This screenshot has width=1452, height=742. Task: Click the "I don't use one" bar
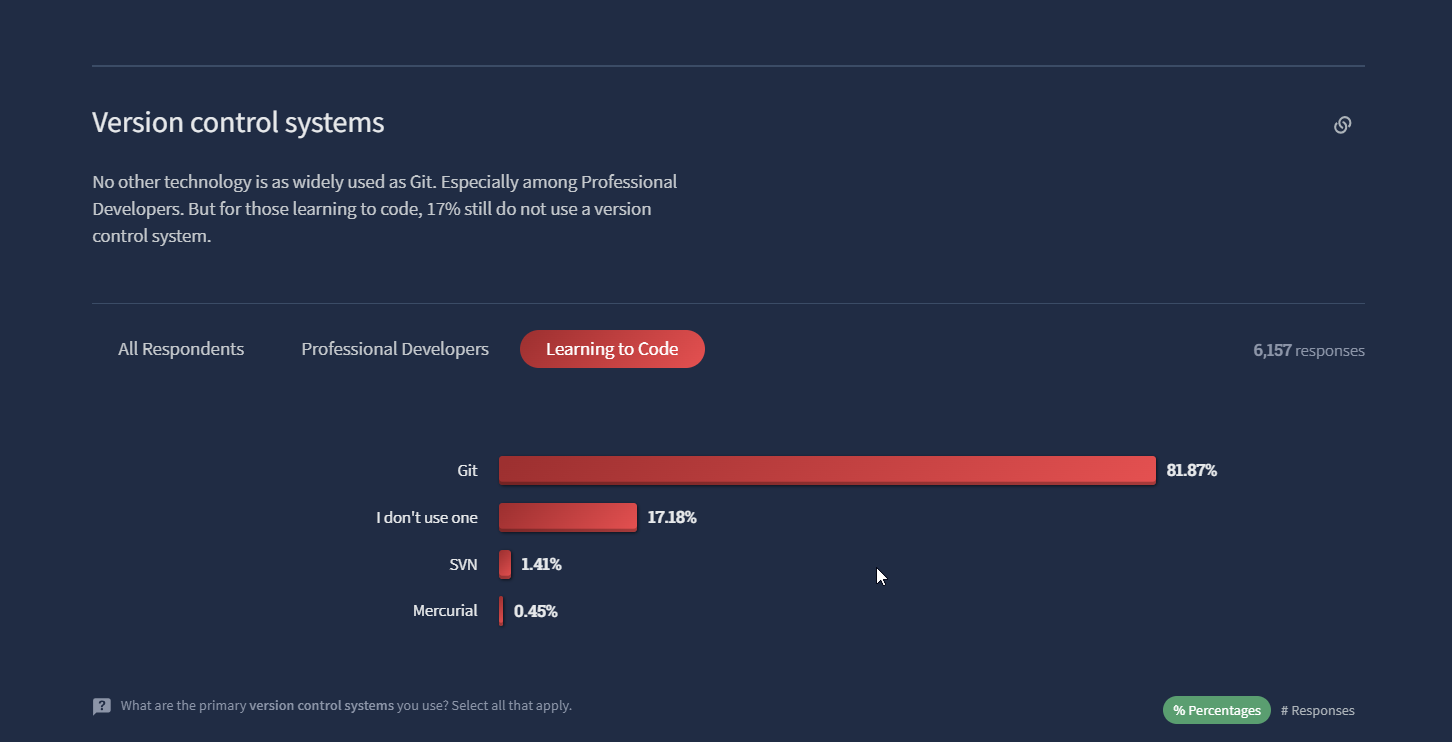click(567, 517)
